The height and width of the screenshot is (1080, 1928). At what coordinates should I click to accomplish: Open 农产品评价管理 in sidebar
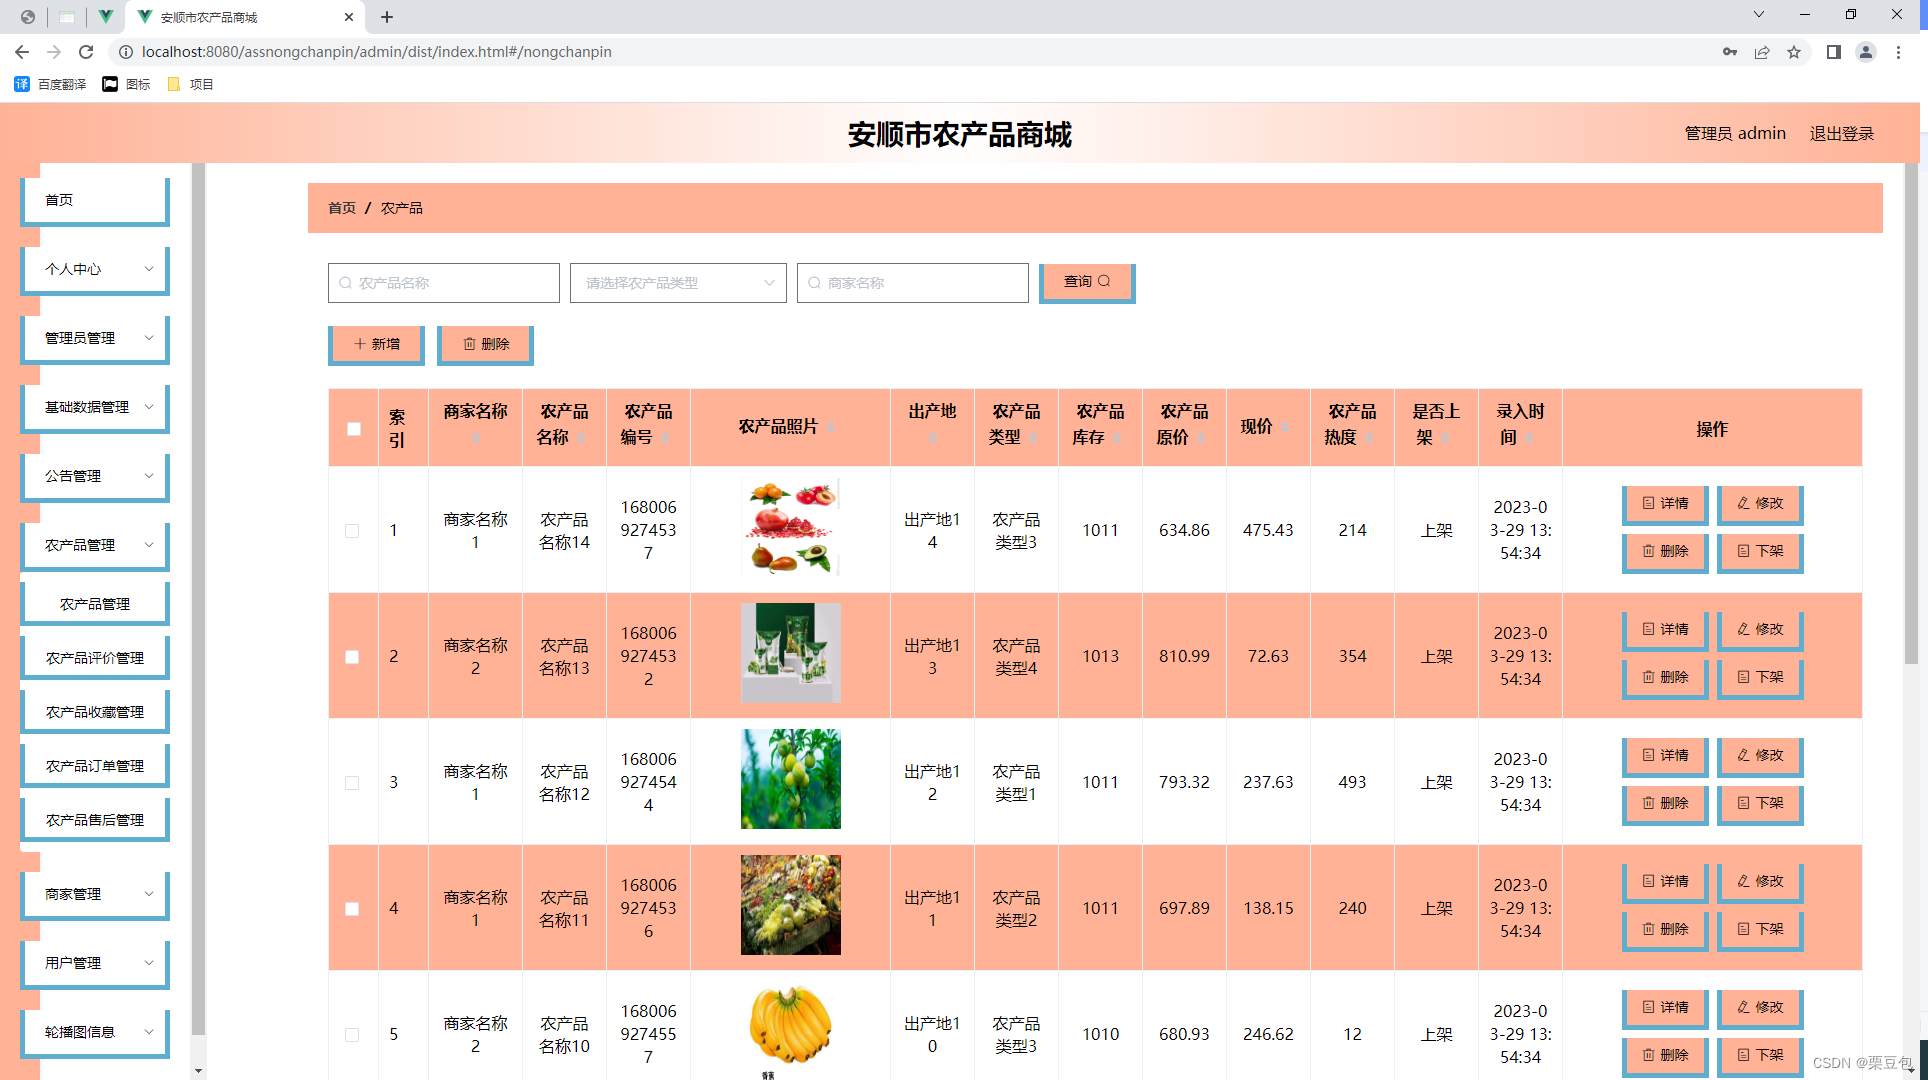[95, 658]
